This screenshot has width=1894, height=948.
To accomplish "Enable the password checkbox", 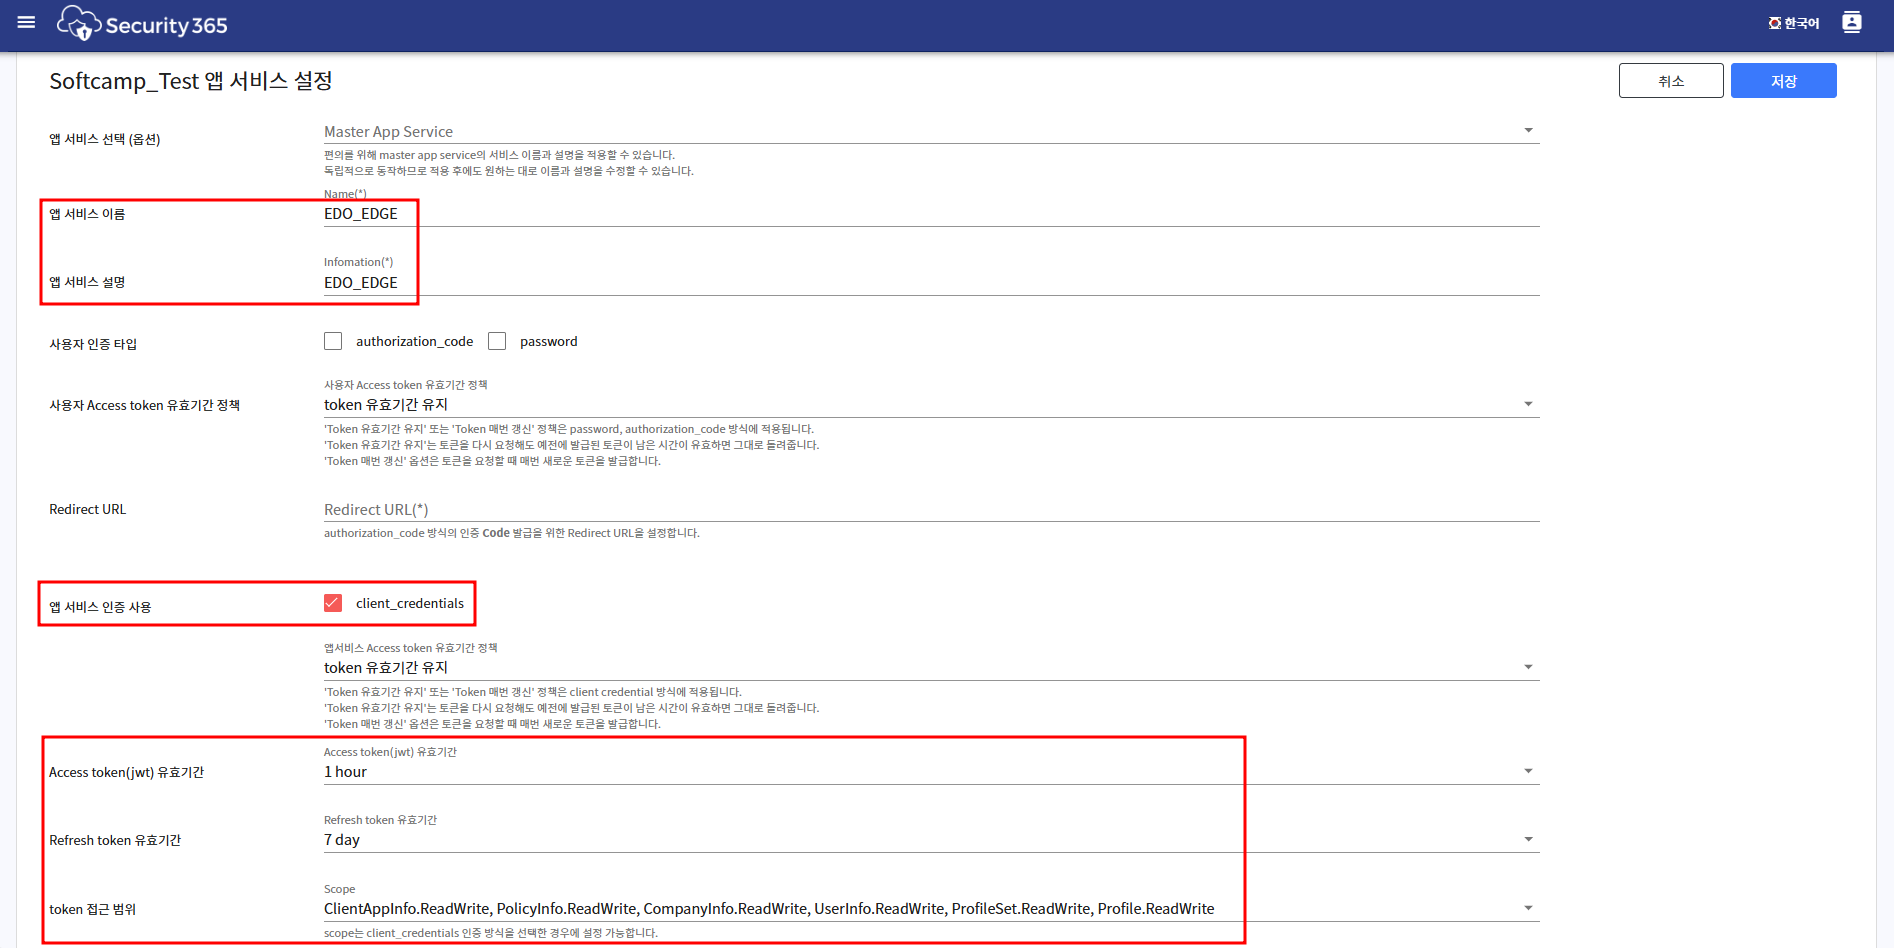I will (x=497, y=341).
